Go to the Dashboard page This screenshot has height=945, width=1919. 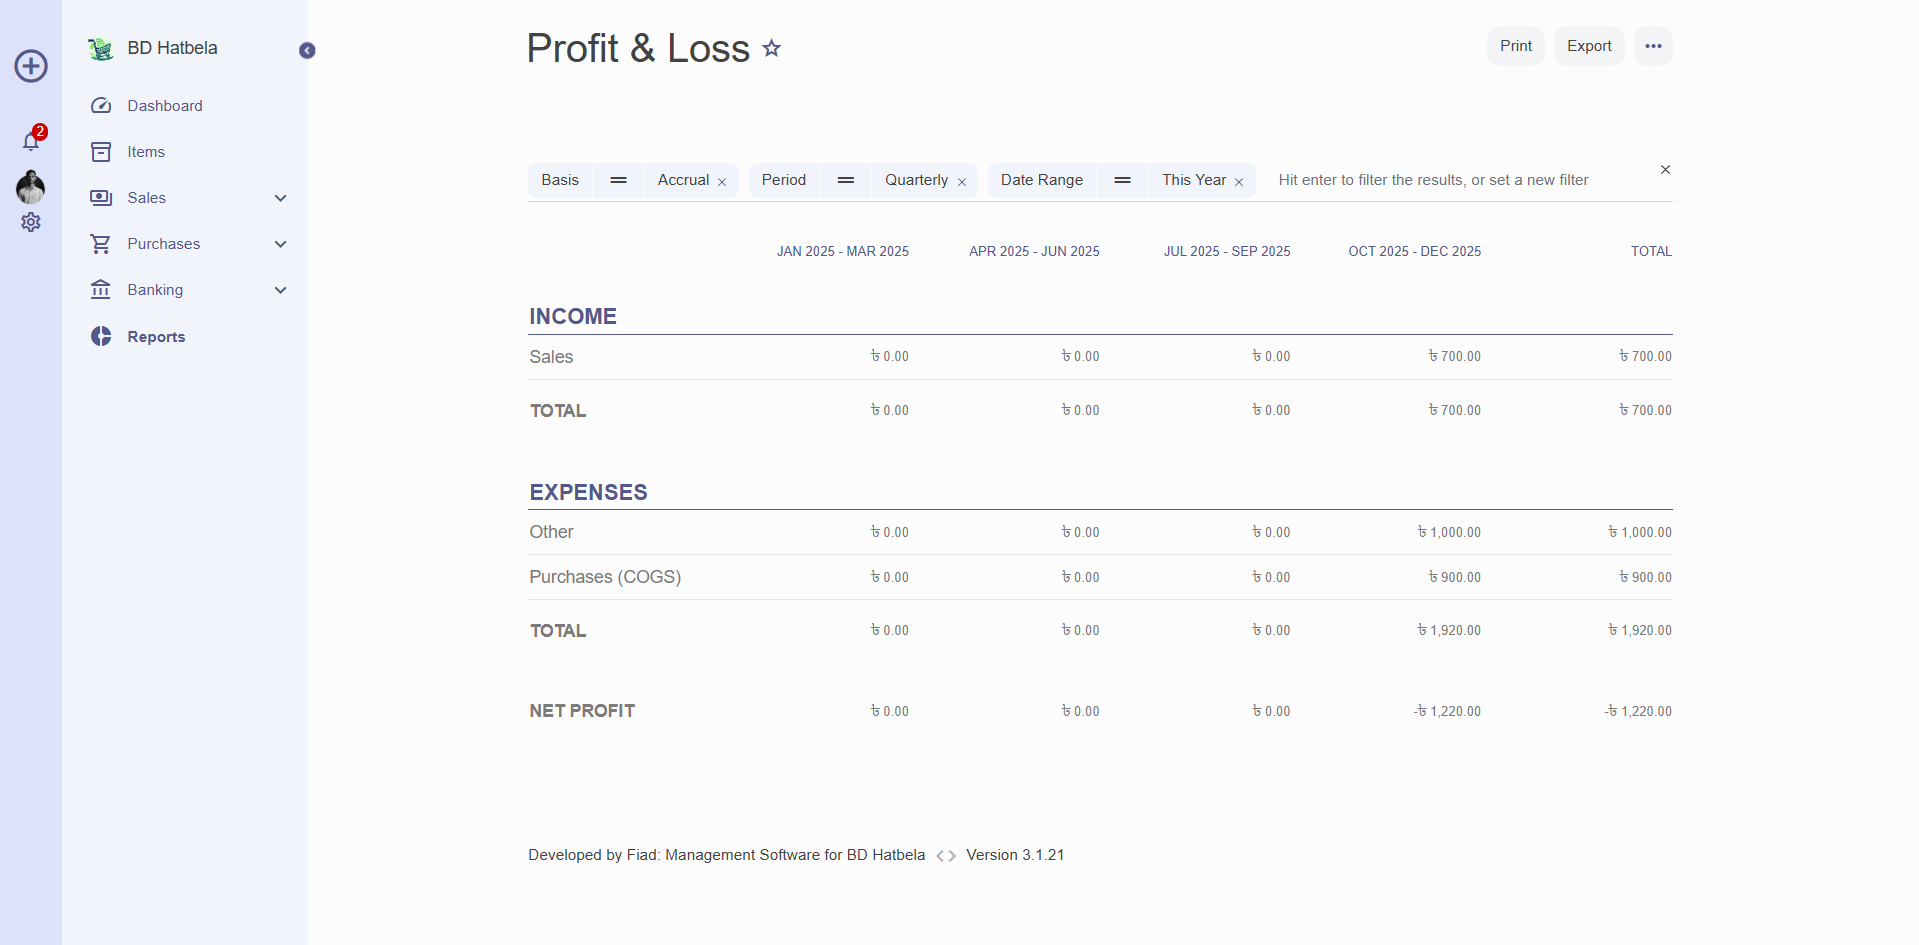point(164,106)
